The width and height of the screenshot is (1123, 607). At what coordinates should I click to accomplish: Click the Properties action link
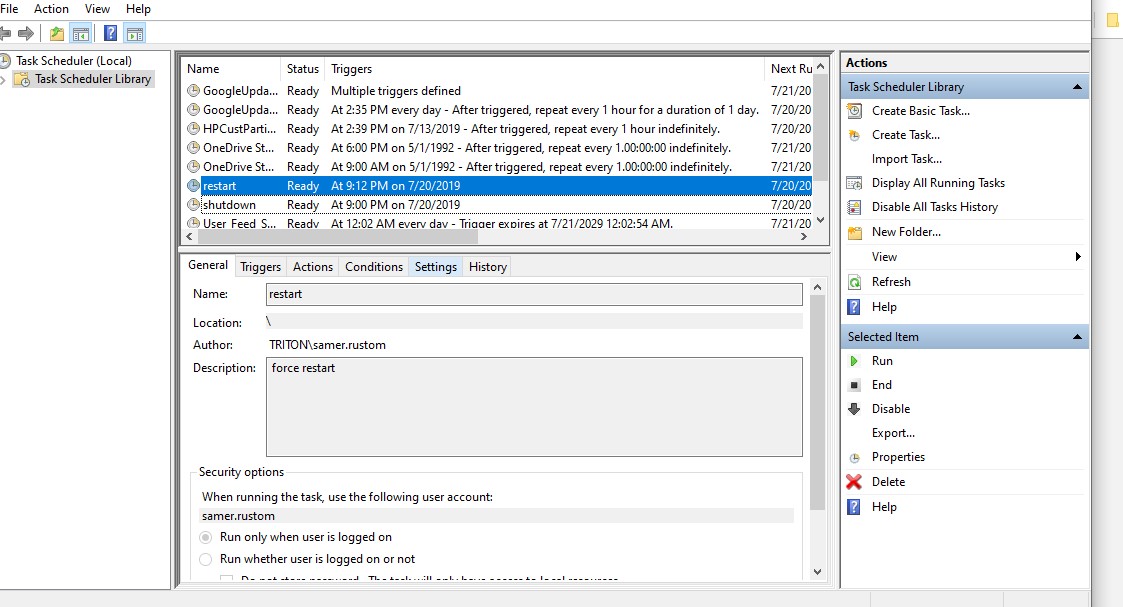pyautogui.click(x=898, y=457)
